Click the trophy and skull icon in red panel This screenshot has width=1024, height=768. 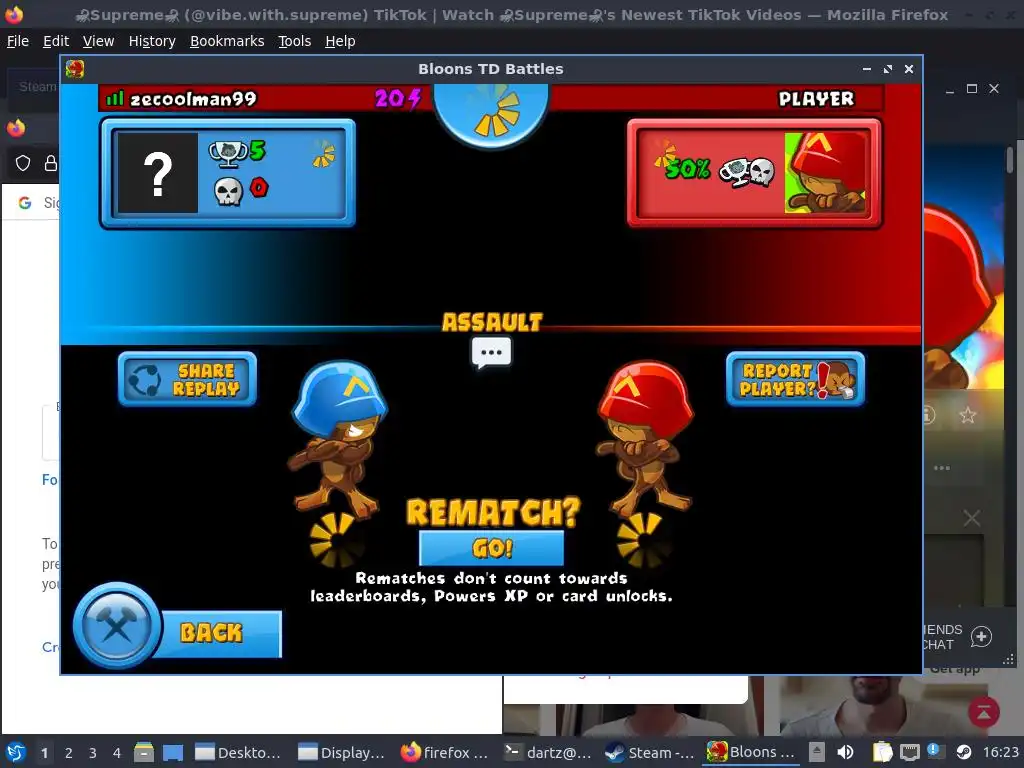pyautogui.click(x=746, y=172)
